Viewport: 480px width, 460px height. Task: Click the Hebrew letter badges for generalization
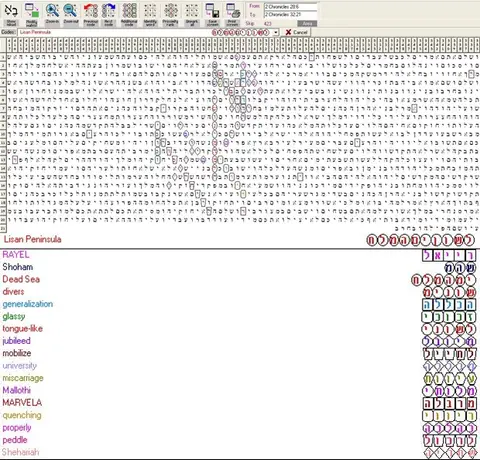click(x=449, y=305)
